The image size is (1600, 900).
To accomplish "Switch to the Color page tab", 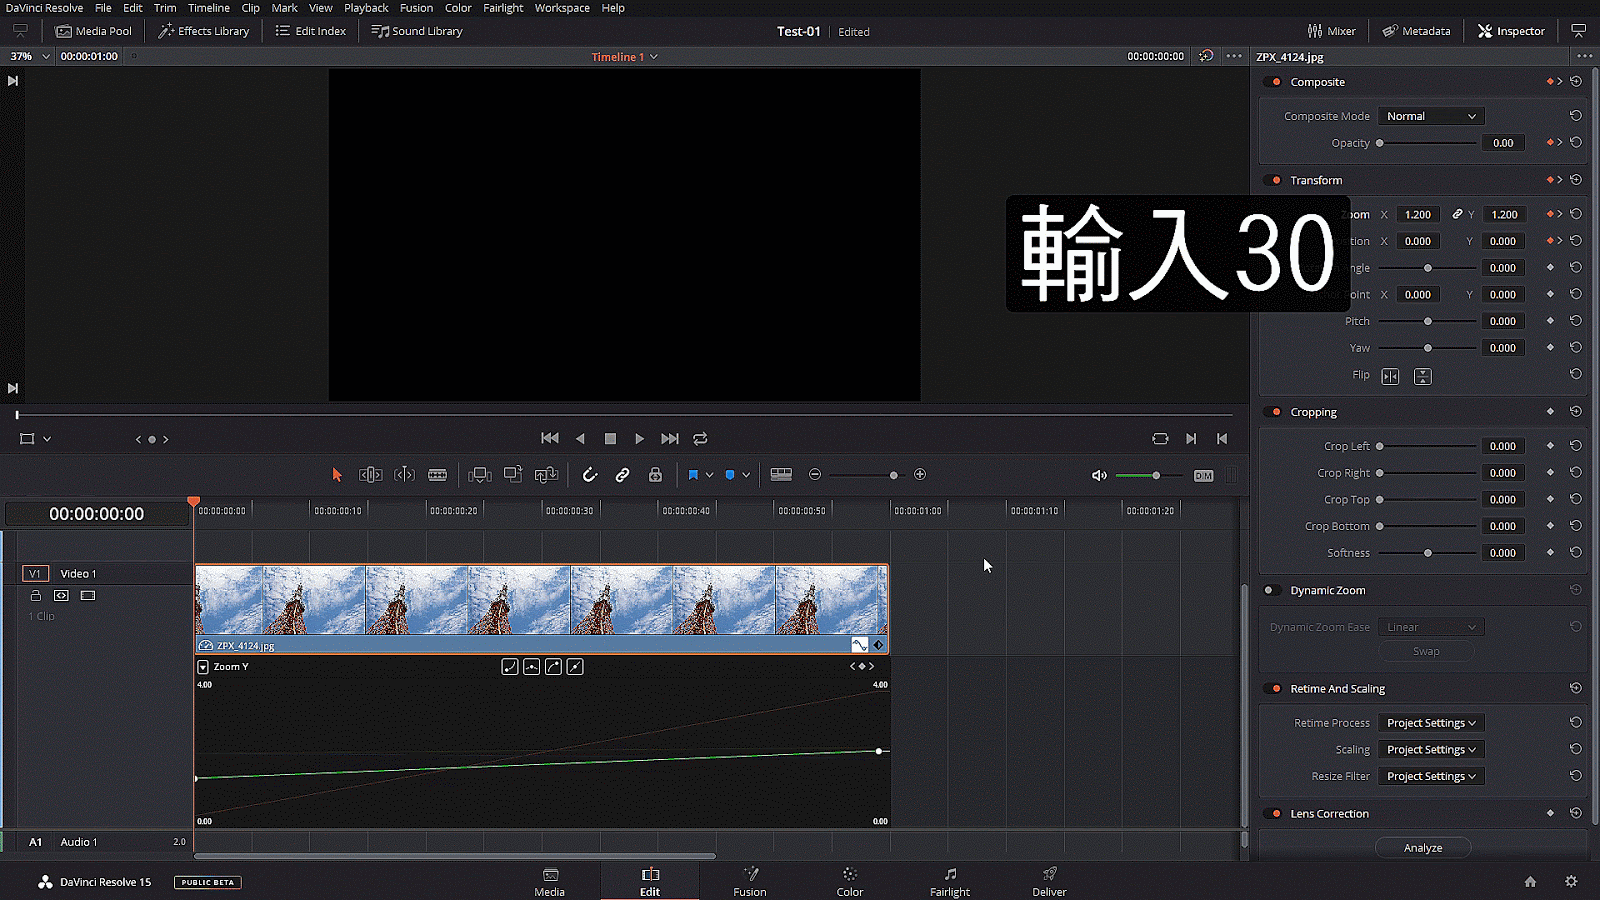I will tap(850, 882).
